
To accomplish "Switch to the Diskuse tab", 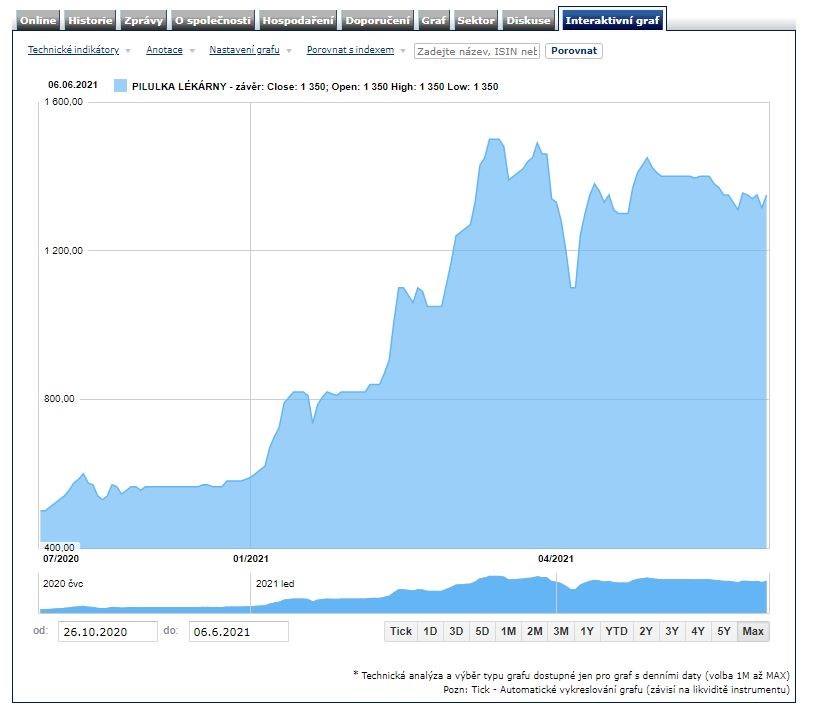I will [528, 20].
